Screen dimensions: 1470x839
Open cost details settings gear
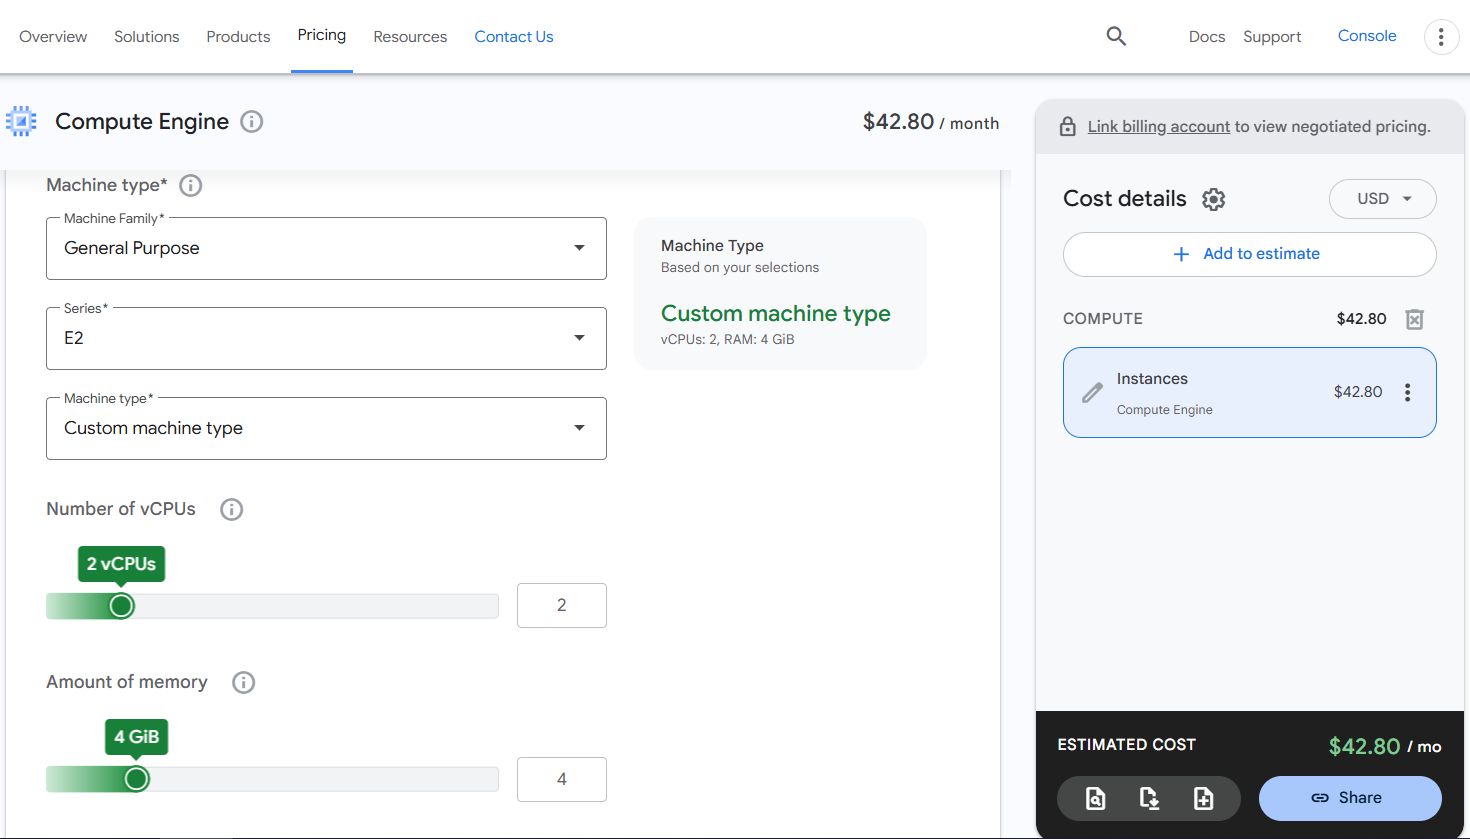[1213, 199]
